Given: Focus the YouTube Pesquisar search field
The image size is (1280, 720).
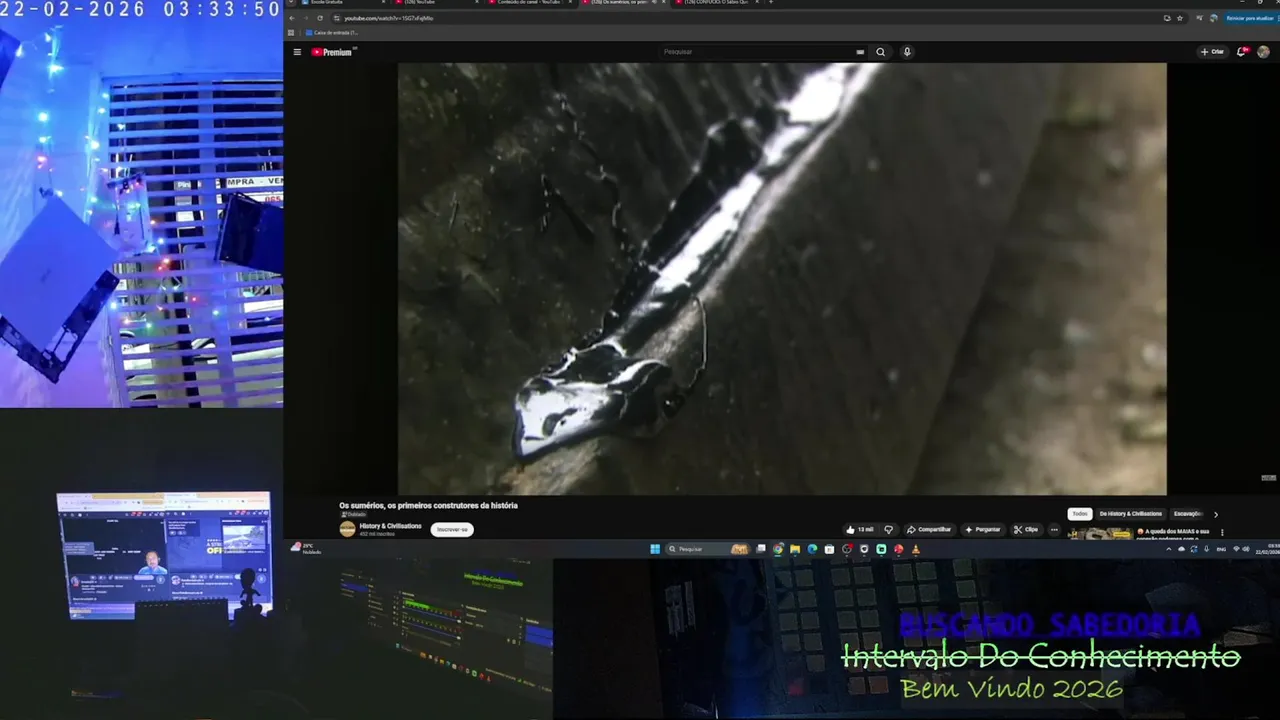Looking at the screenshot, I should pos(755,52).
